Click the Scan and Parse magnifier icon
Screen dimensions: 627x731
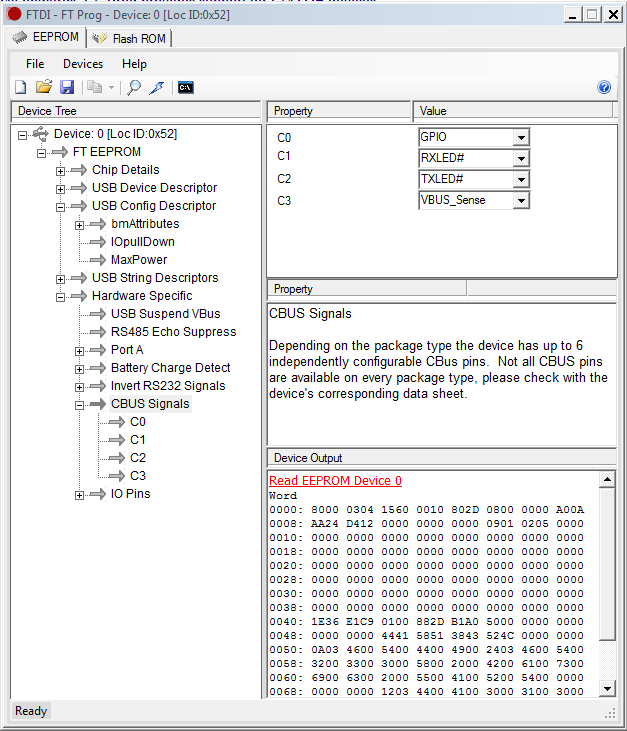[134, 87]
